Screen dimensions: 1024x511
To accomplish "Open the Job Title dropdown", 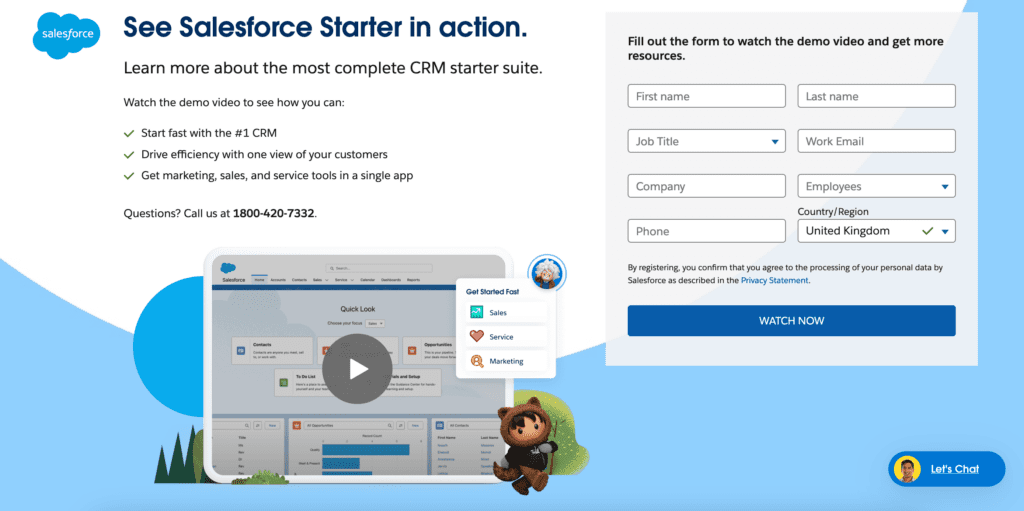I will tap(707, 141).
